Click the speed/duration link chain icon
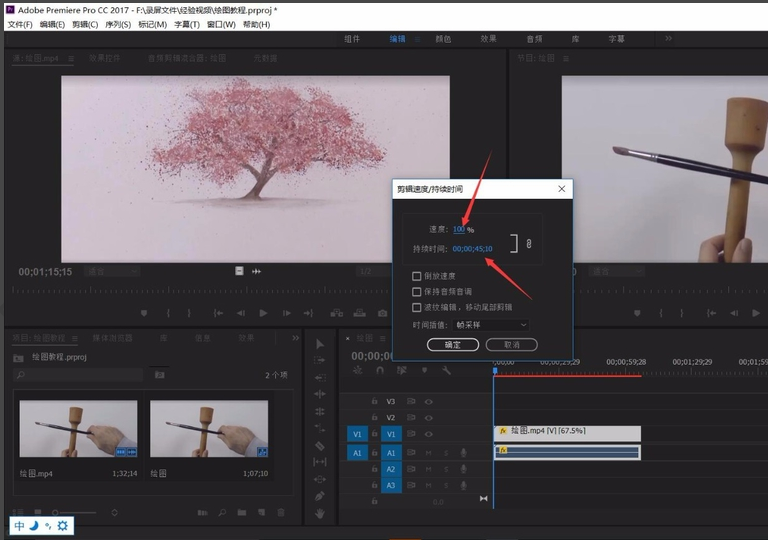 coord(529,243)
